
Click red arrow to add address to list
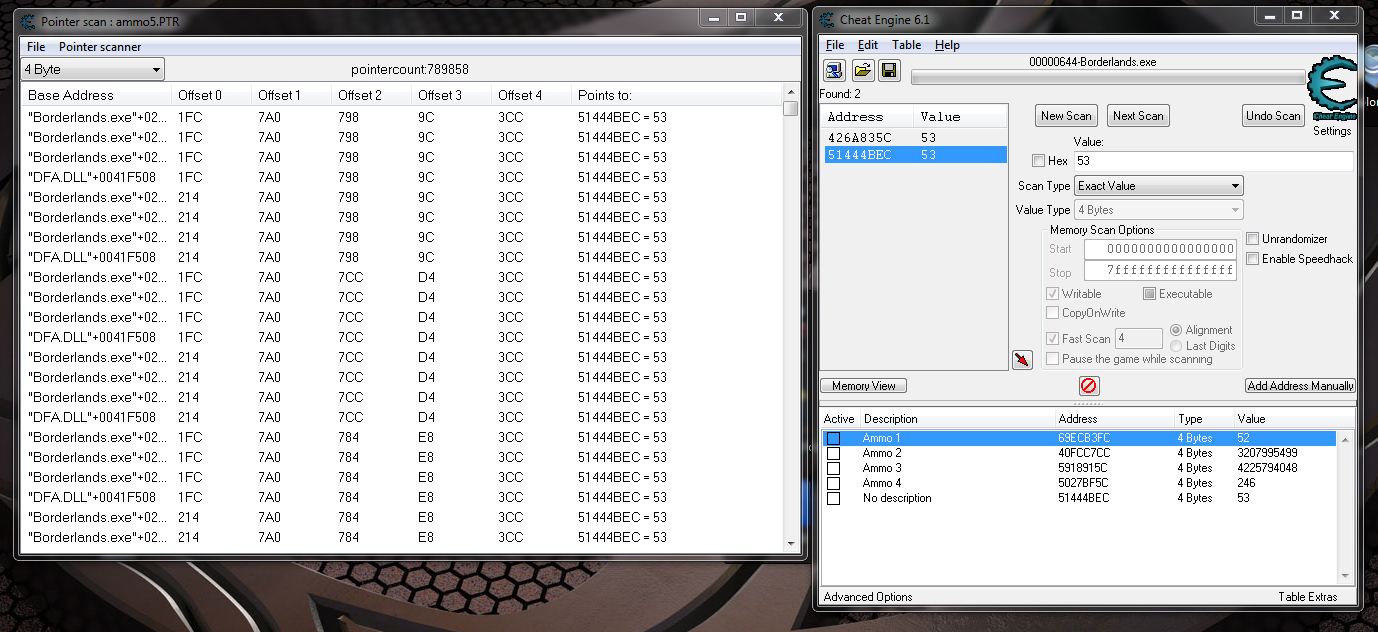point(1022,360)
